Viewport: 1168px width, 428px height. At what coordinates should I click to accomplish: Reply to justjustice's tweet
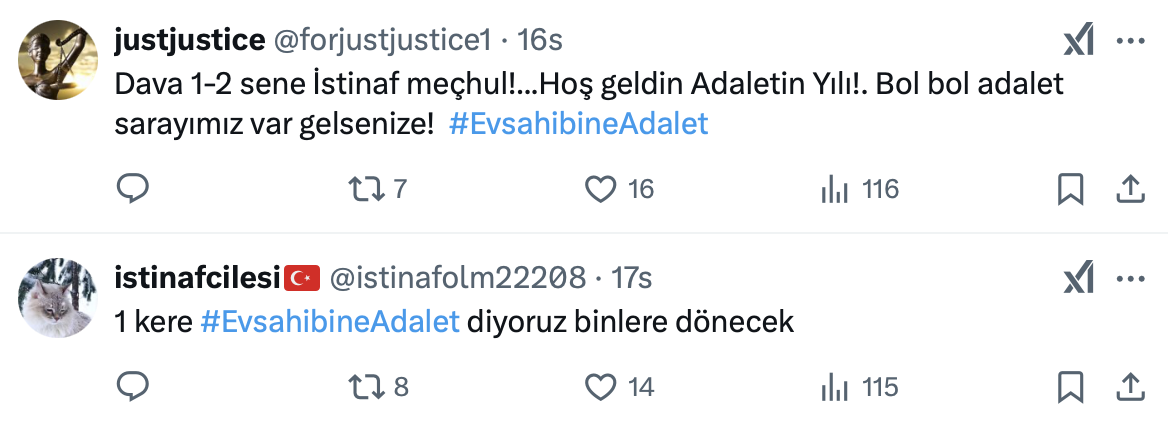(x=133, y=188)
